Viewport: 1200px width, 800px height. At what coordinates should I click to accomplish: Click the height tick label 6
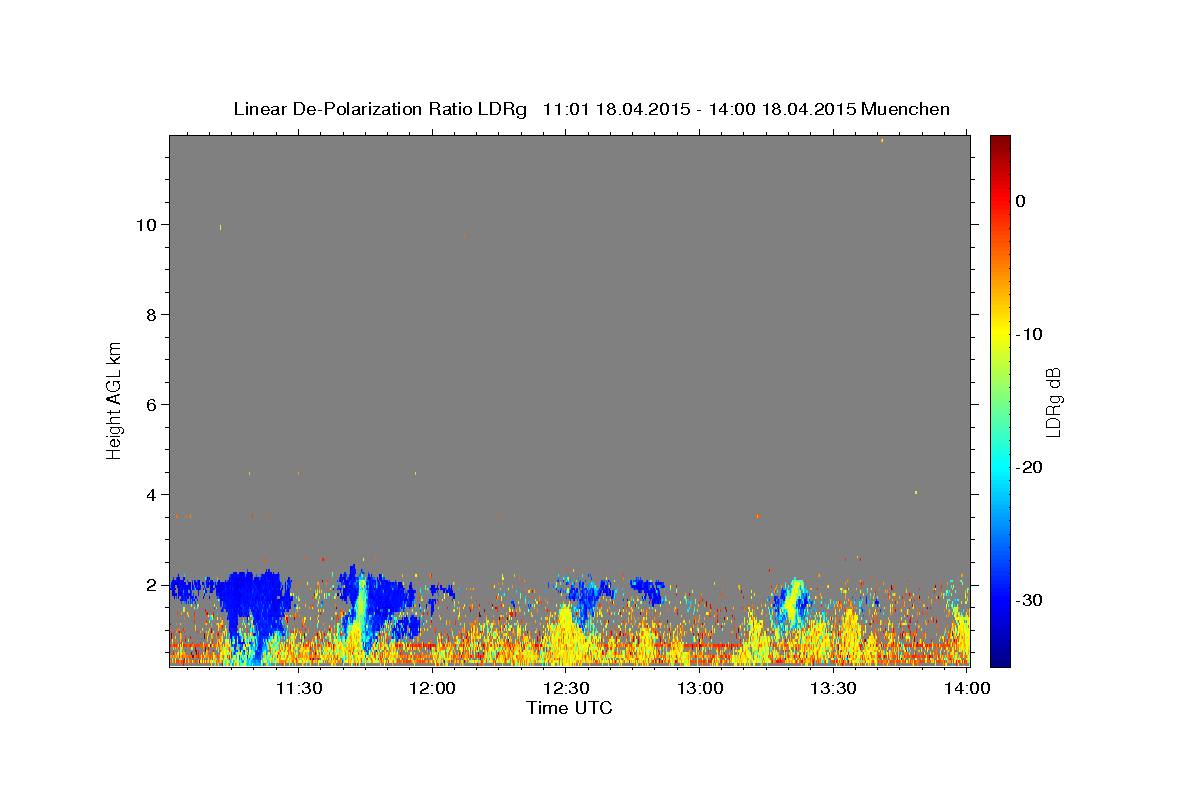(x=153, y=405)
